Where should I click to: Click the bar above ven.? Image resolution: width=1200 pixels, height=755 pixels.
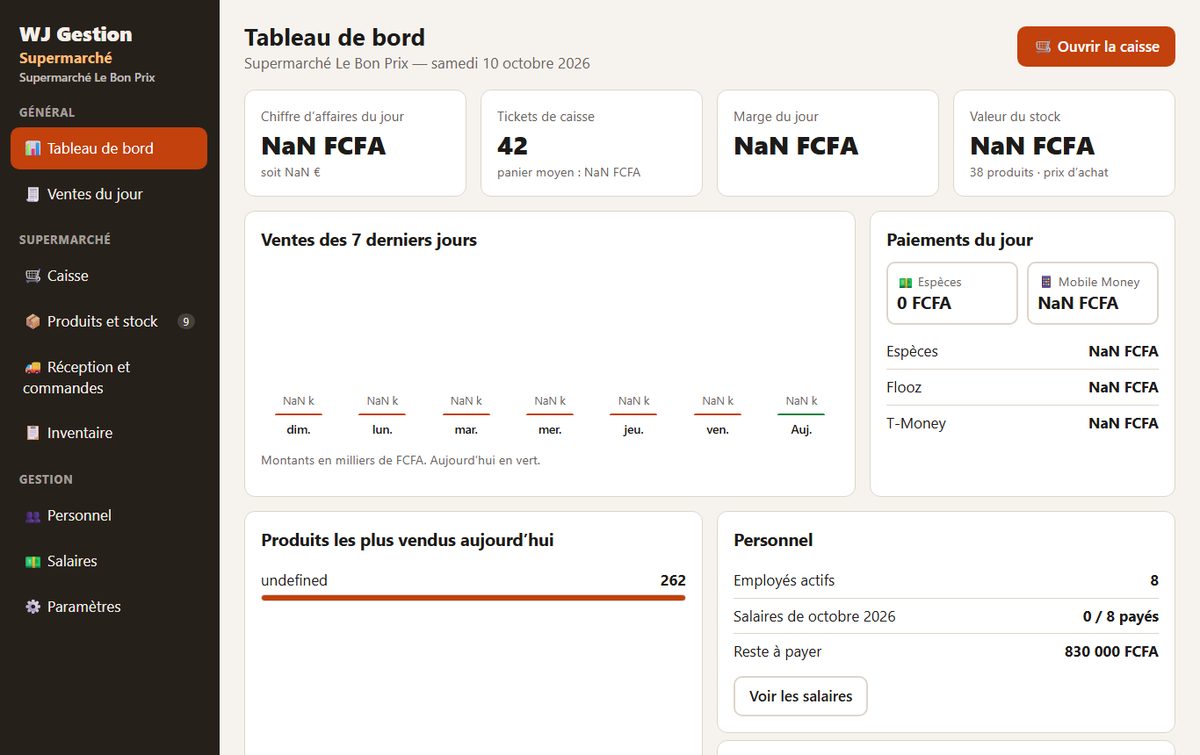click(718, 413)
